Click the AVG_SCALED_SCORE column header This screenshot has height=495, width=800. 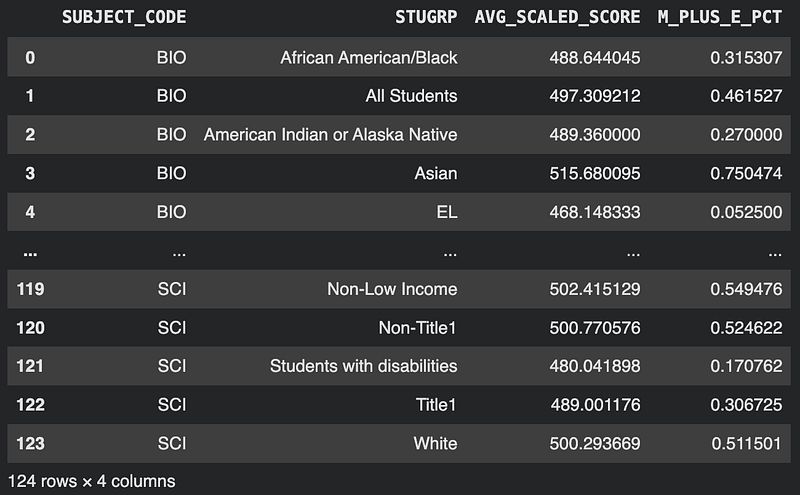(x=557, y=18)
